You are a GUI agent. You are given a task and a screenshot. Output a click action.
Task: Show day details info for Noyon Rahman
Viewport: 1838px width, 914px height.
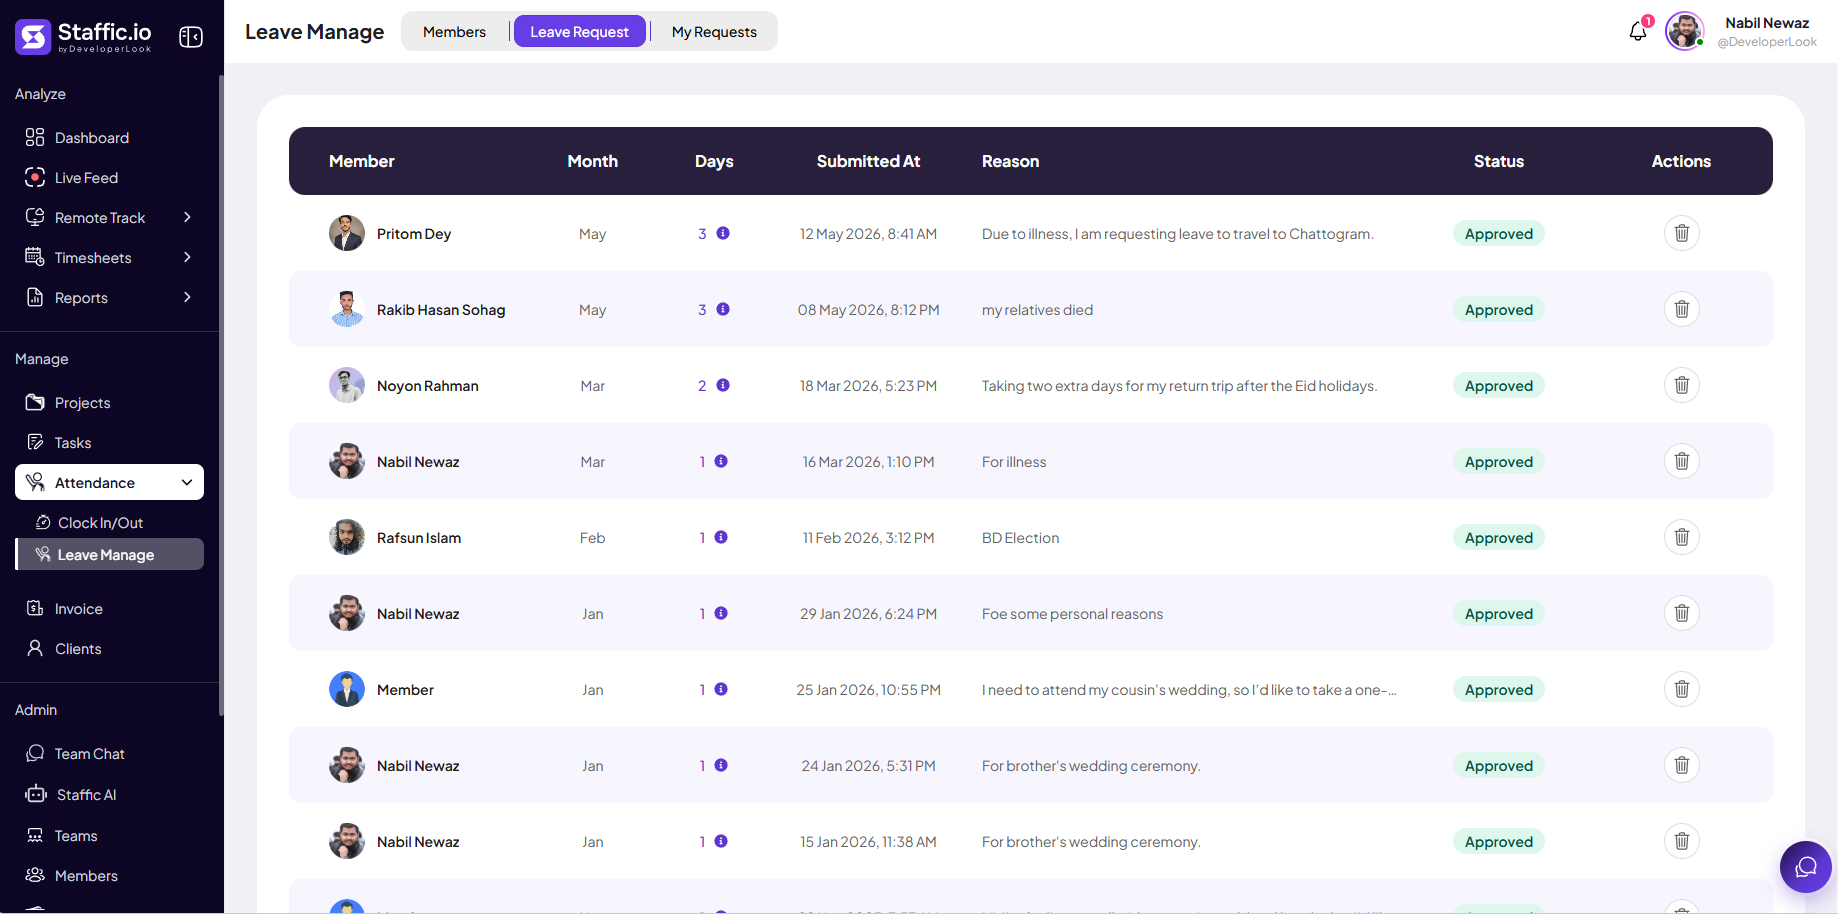(x=723, y=385)
